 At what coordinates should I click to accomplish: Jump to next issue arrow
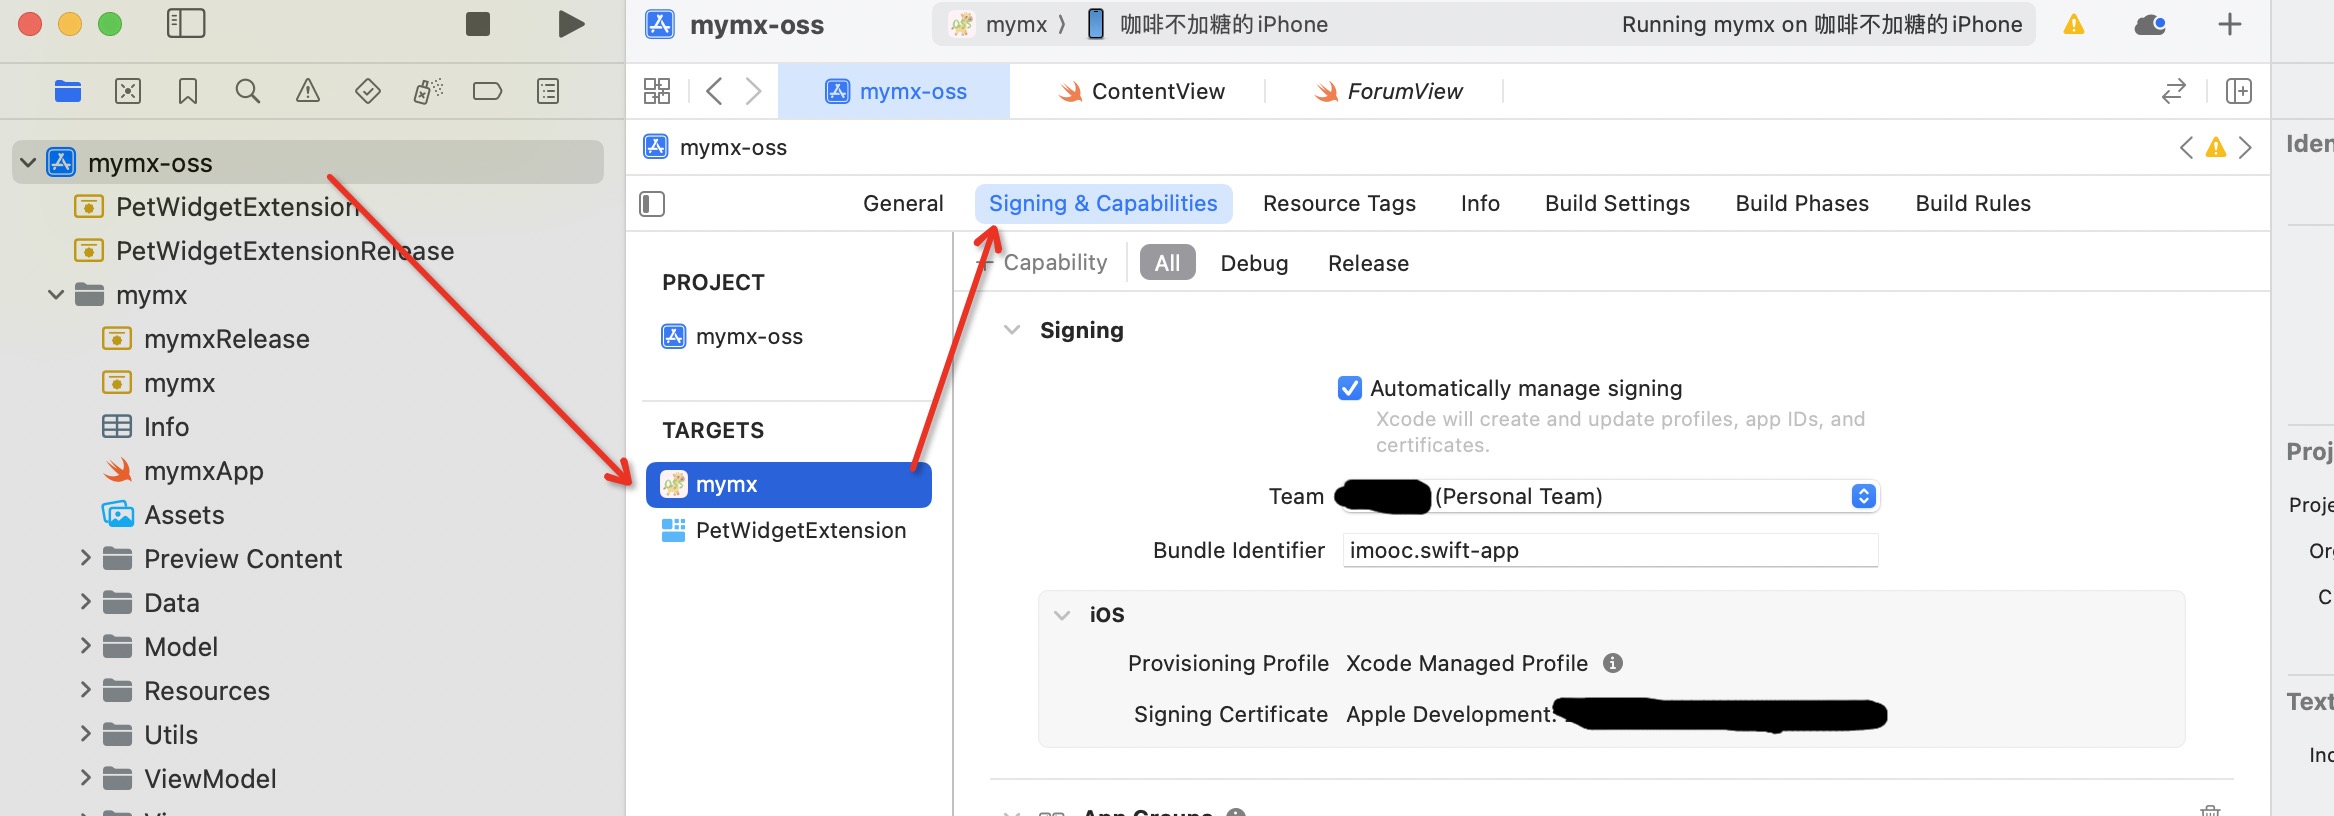click(x=2245, y=147)
